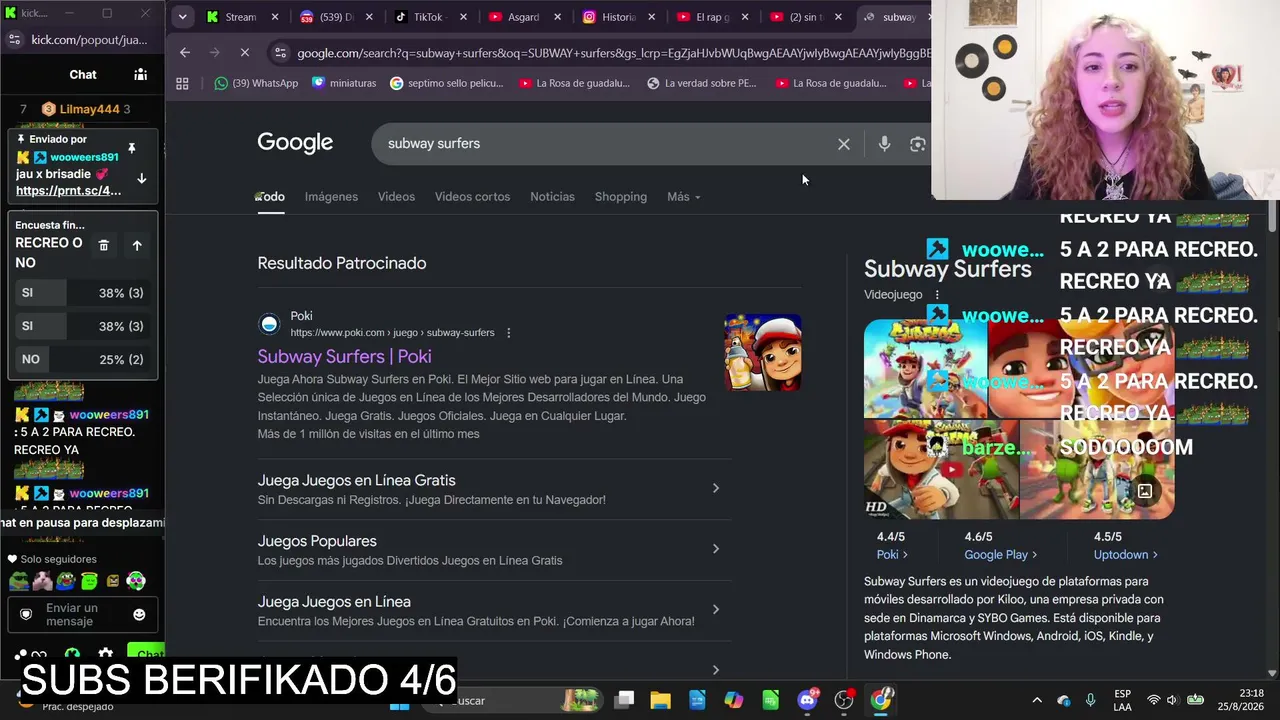The width and height of the screenshot is (1280, 720).
Task: Switch to the El rap YouTube tab
Action: pos(711,17)
